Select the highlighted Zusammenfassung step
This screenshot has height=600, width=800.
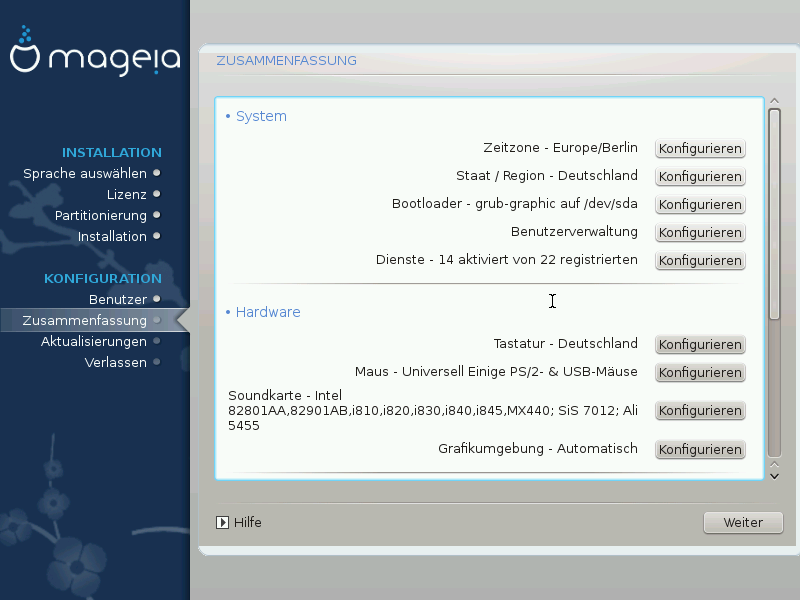84,320
